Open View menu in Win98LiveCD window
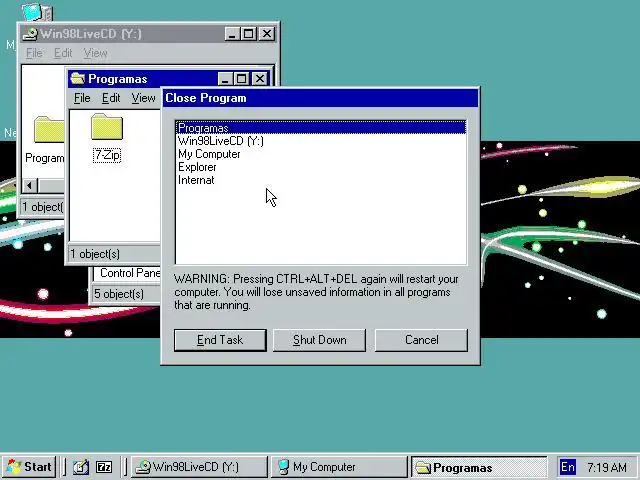This screenshot has width=640, height=480. click(x=95, y=53)
